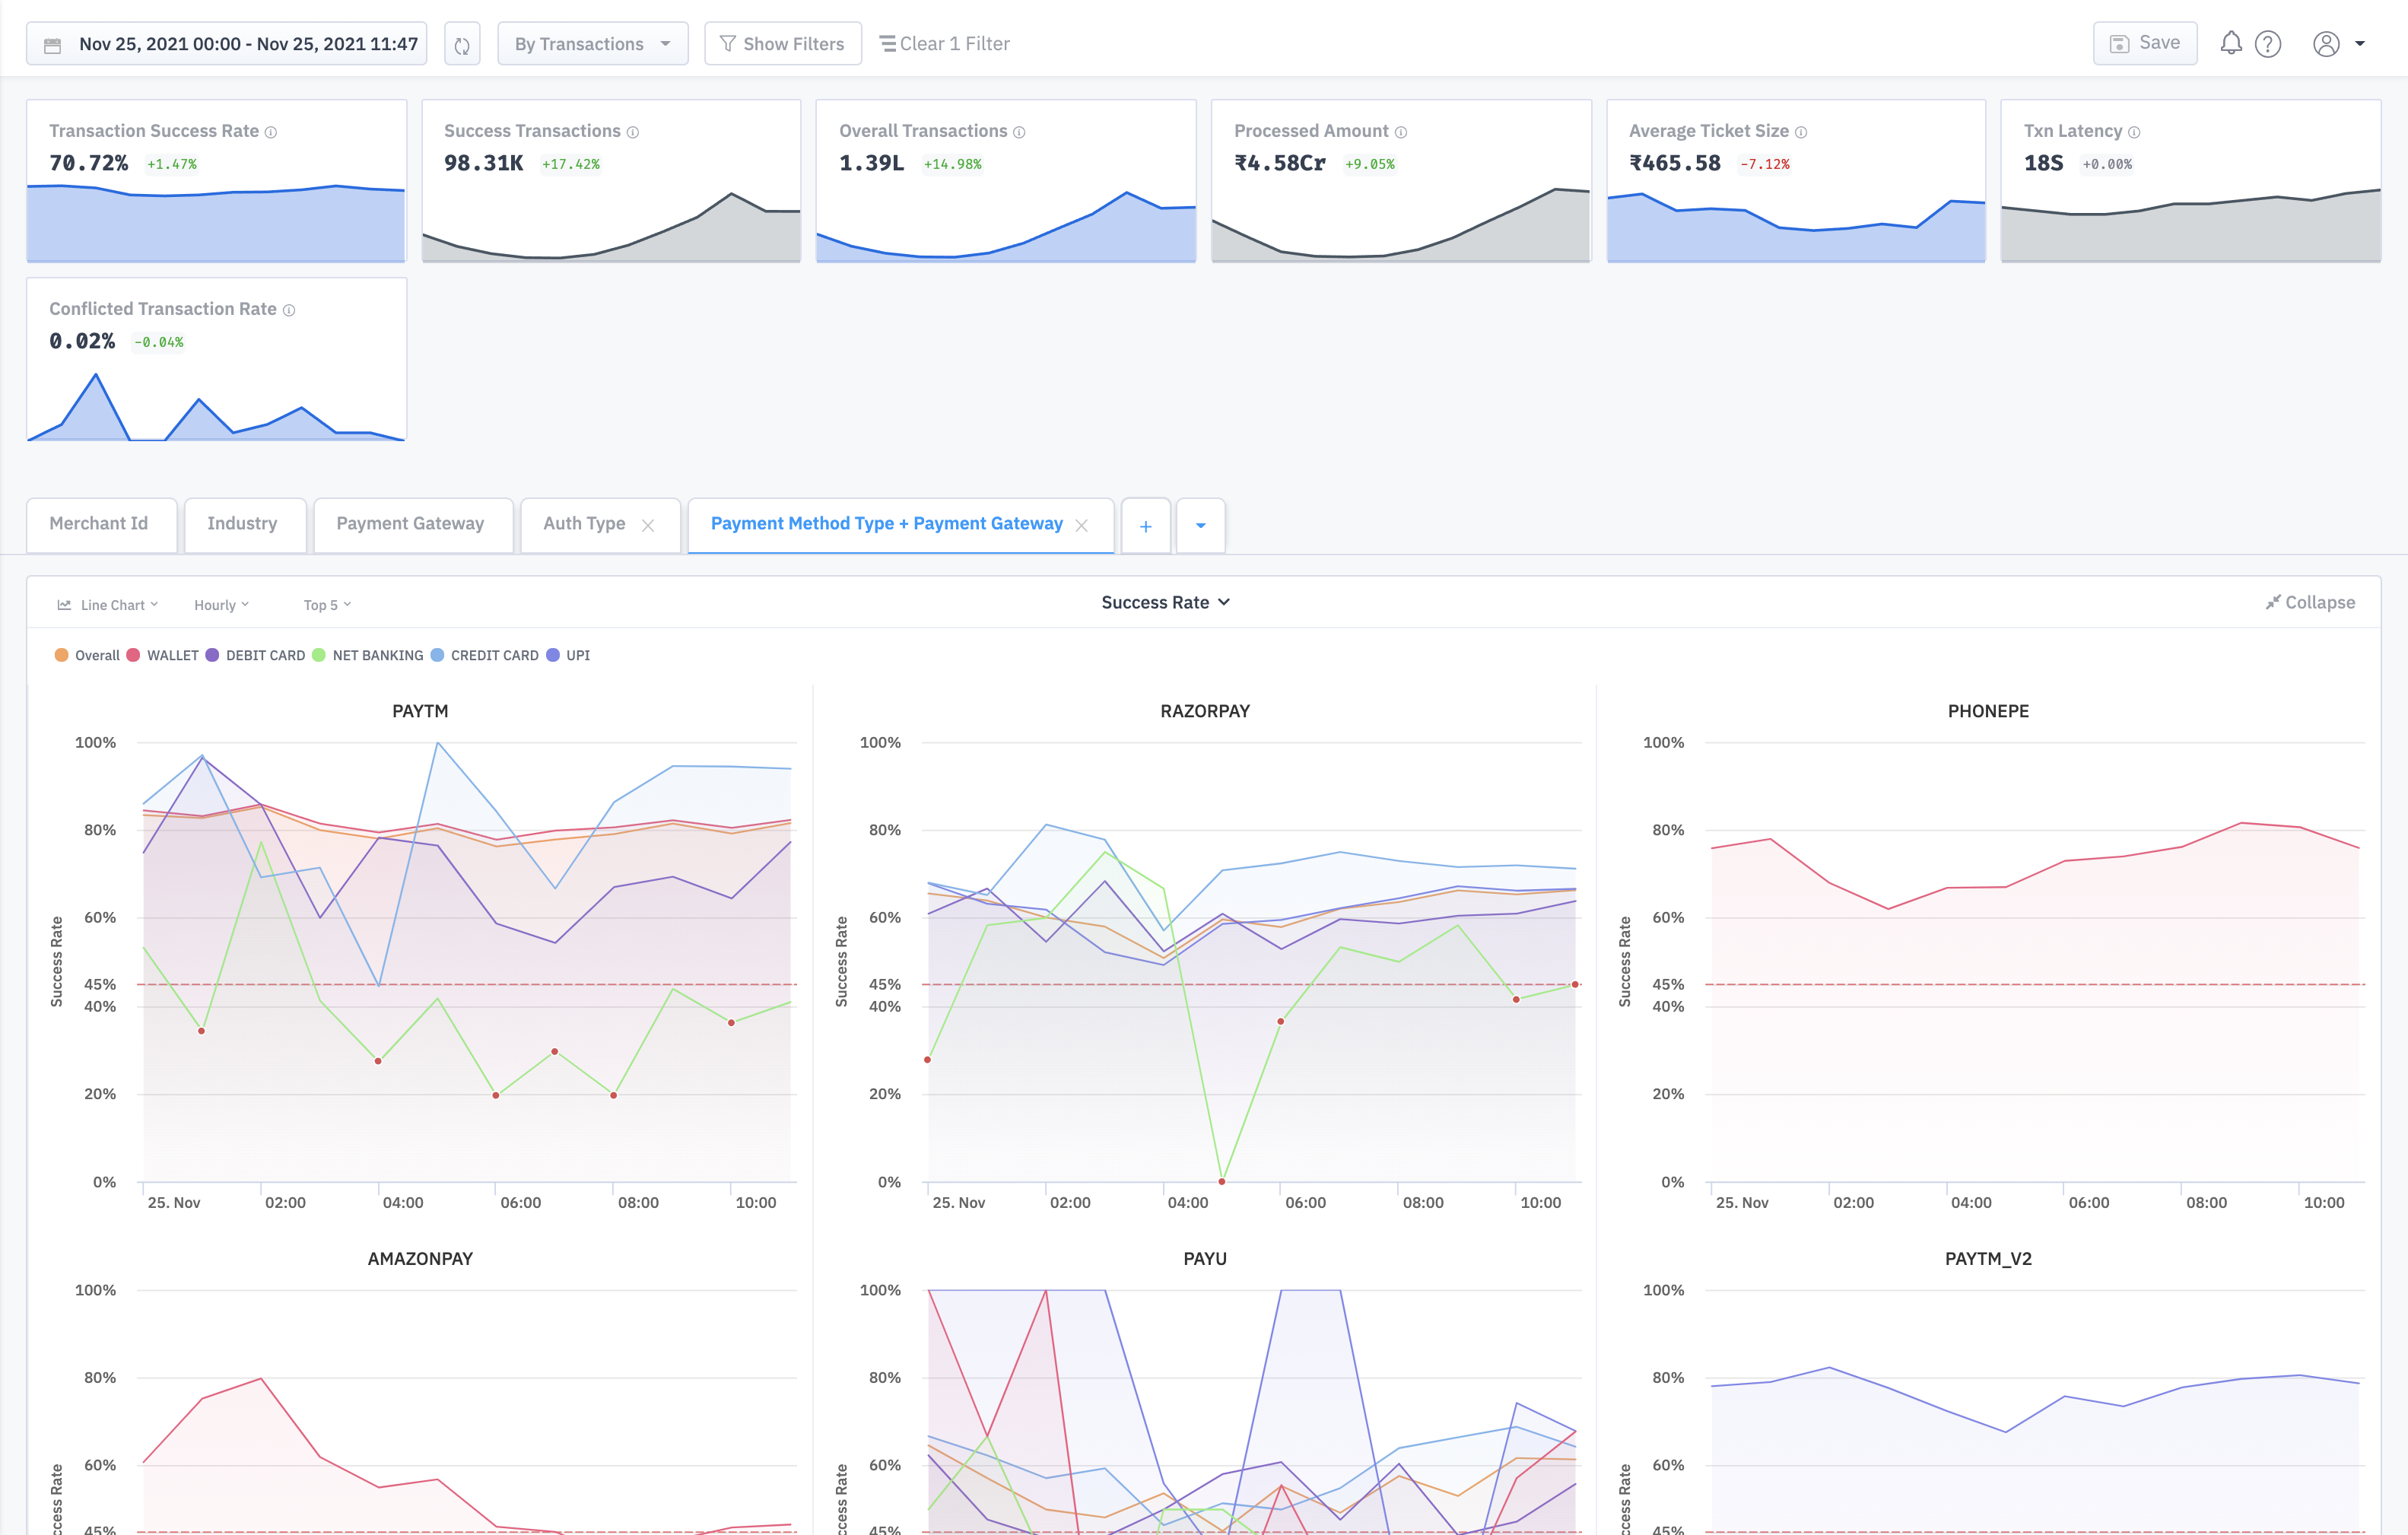The height and width of the screenshot is (1535, 2408).
Task: Switch to the Payment Gateway tab
Action: (x=410, y=524)
